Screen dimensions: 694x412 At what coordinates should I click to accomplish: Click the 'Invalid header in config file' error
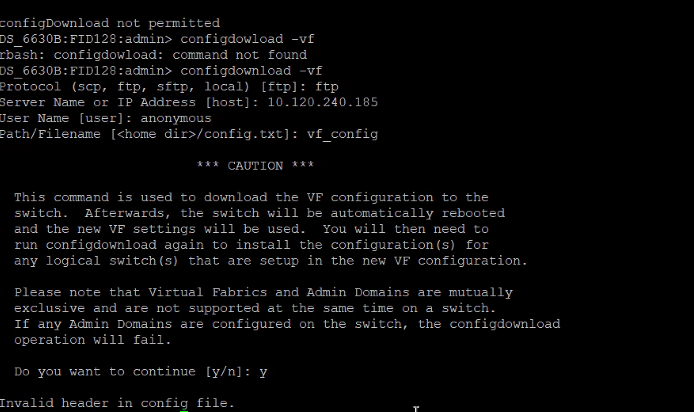(117, 403)
